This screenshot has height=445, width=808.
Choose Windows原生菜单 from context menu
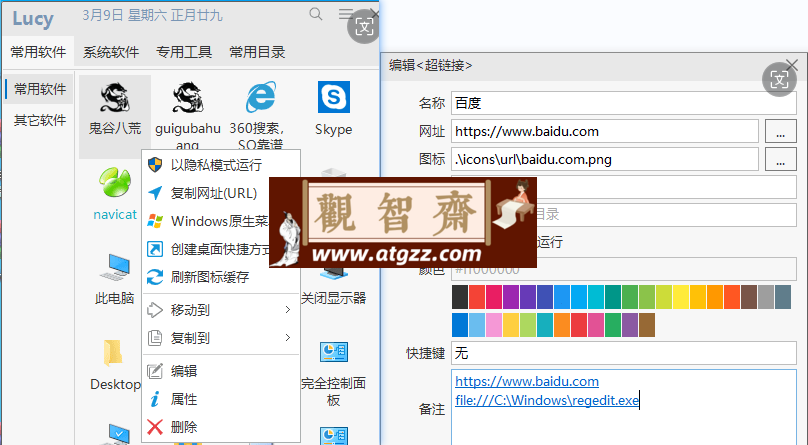click(x=206, y=221)
